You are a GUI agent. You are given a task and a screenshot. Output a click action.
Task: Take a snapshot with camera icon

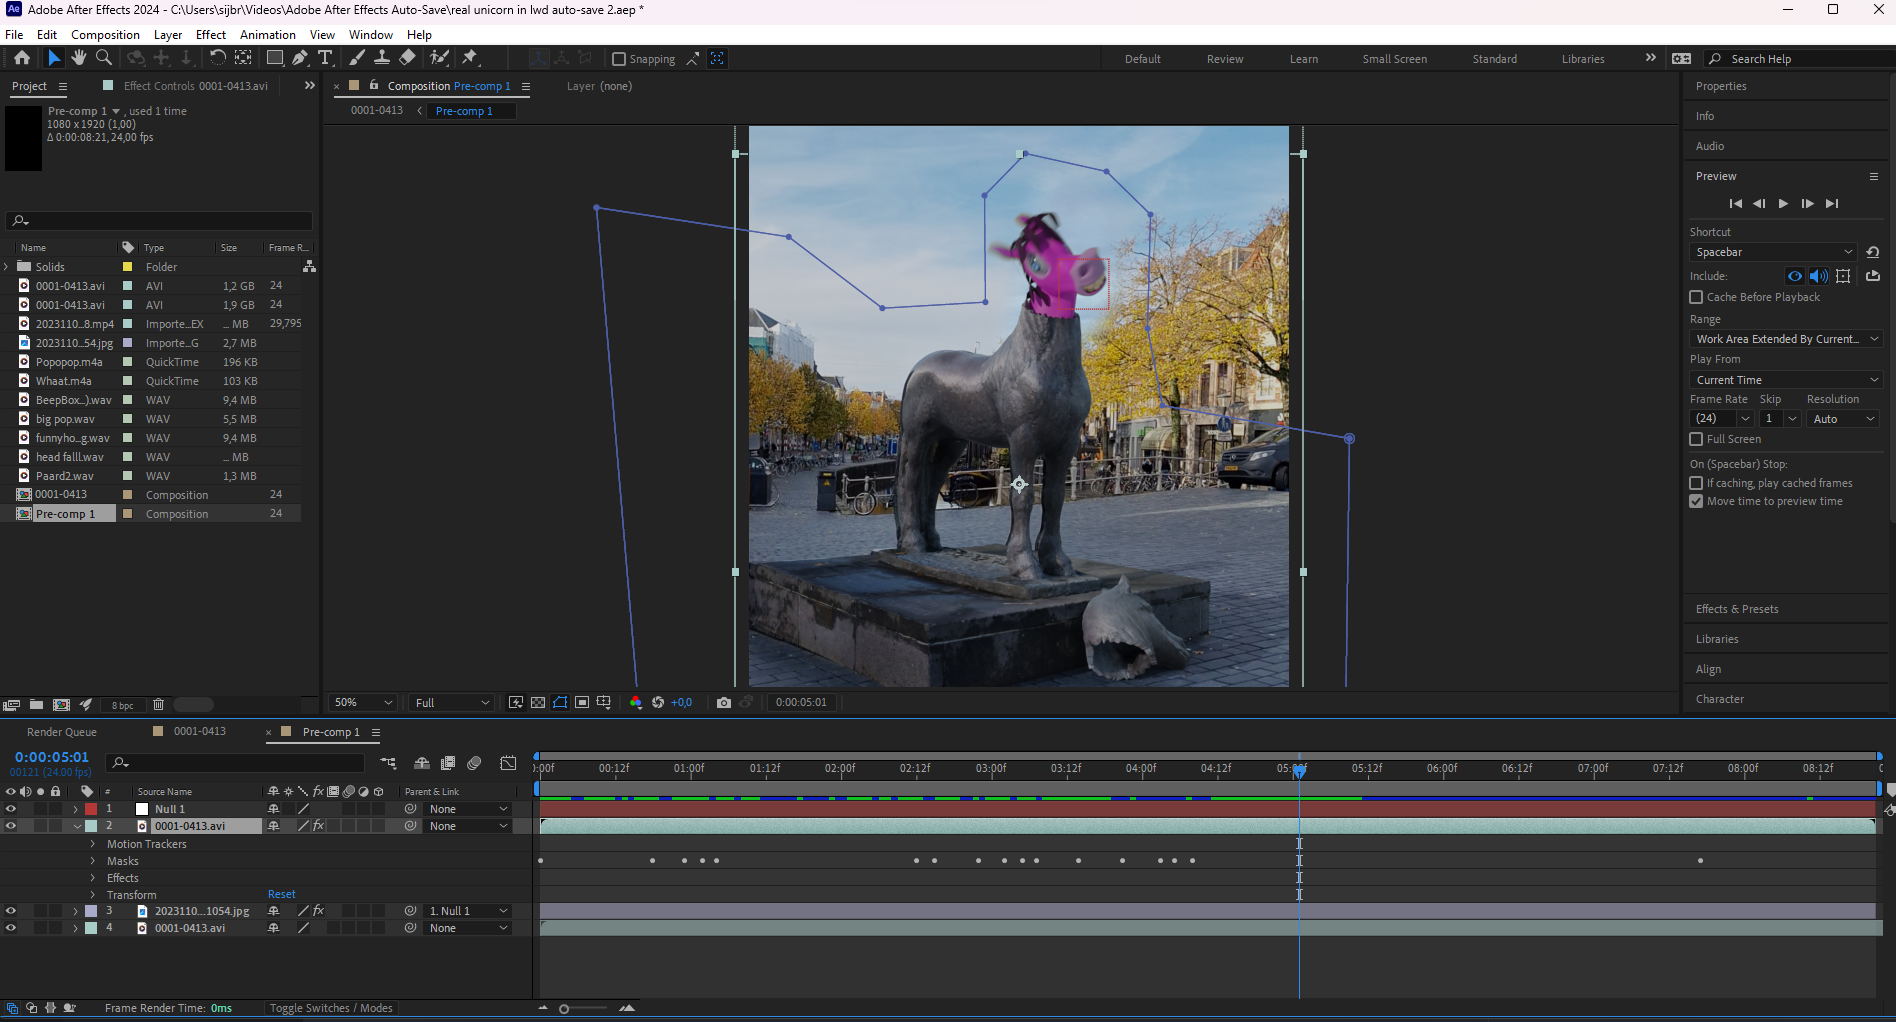[x=724, y=703]
